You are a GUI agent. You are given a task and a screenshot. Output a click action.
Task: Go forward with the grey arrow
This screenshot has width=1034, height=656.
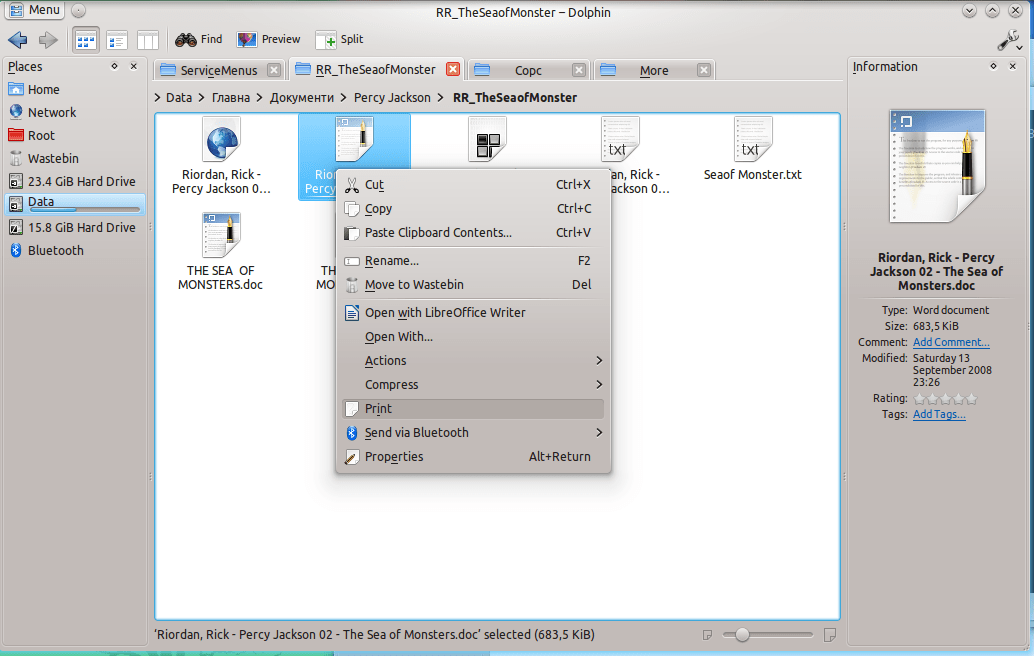pos(47,40)
